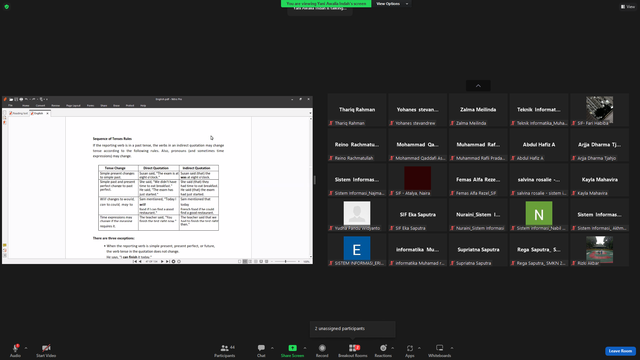Click muted mic icon on Zalma Meilinda's tile
The height and width of the screenshot is (360, 640).
(x=452, y=123)
